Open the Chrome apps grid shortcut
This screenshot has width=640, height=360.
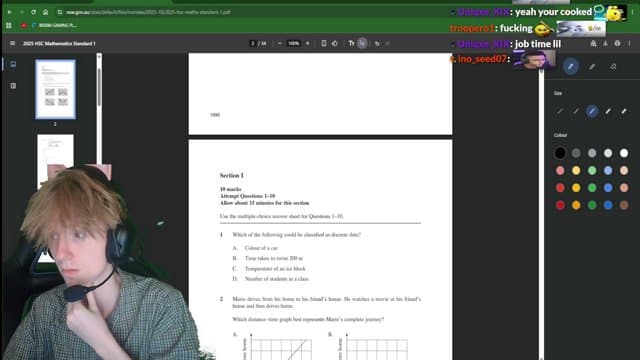pos(9,25)
